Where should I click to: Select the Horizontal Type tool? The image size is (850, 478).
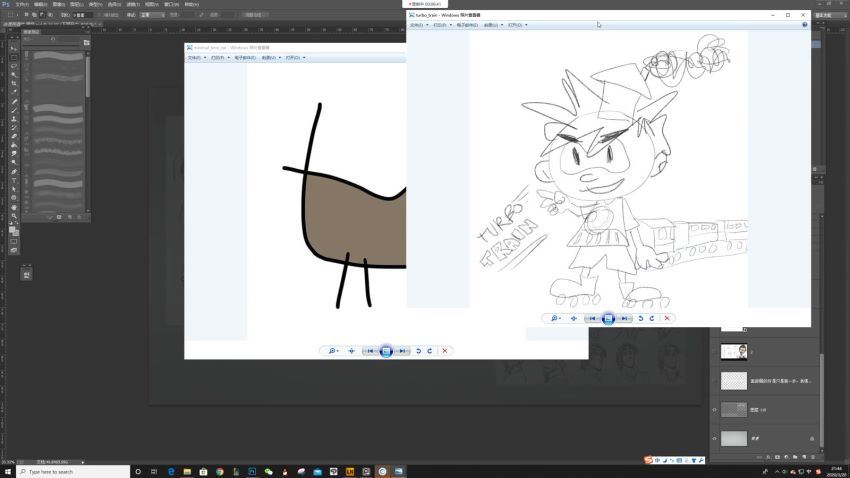tap(14, 180)
